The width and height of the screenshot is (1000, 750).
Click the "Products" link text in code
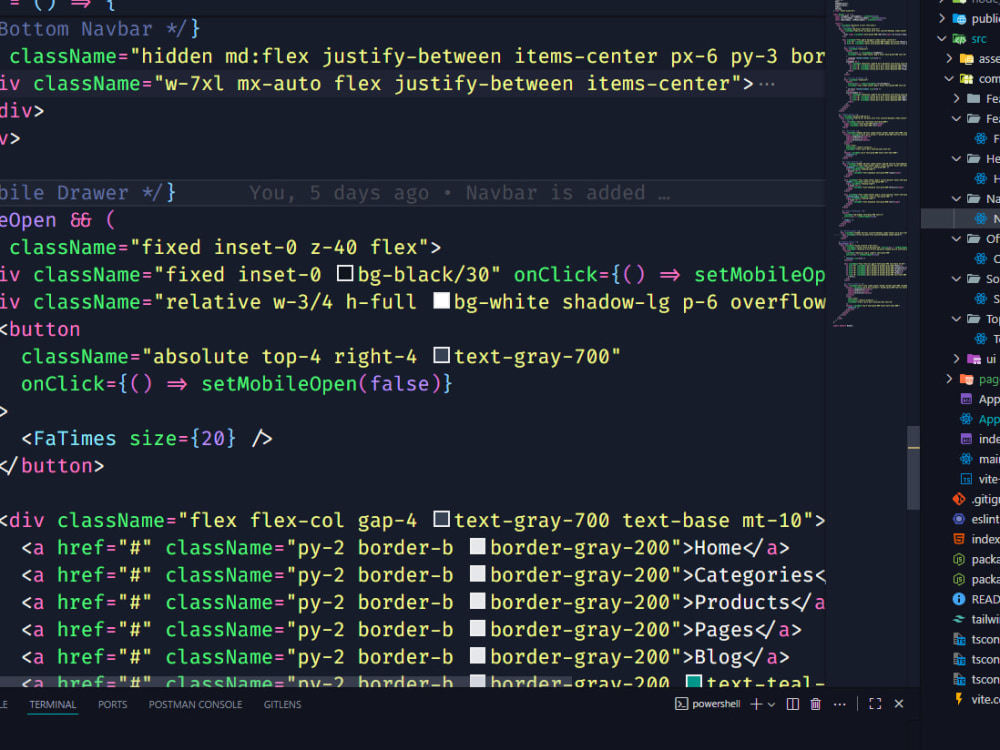[x=742, y=602]
